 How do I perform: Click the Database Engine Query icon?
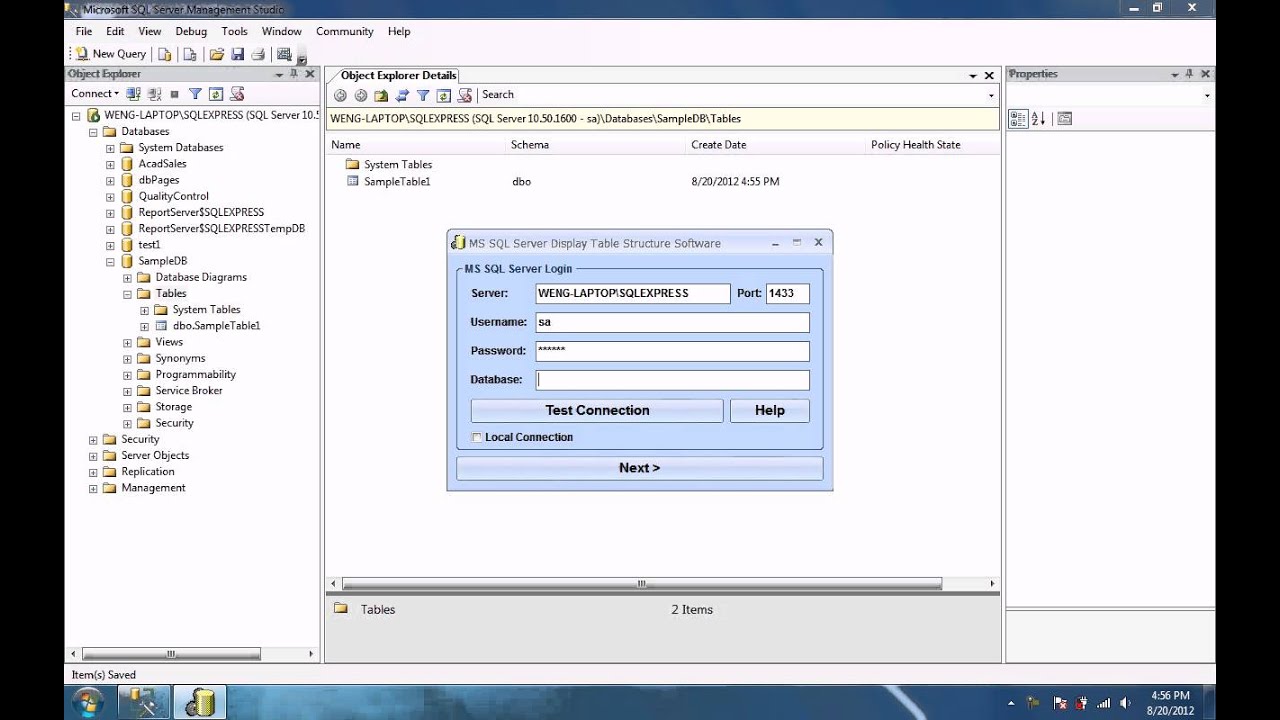165,54
